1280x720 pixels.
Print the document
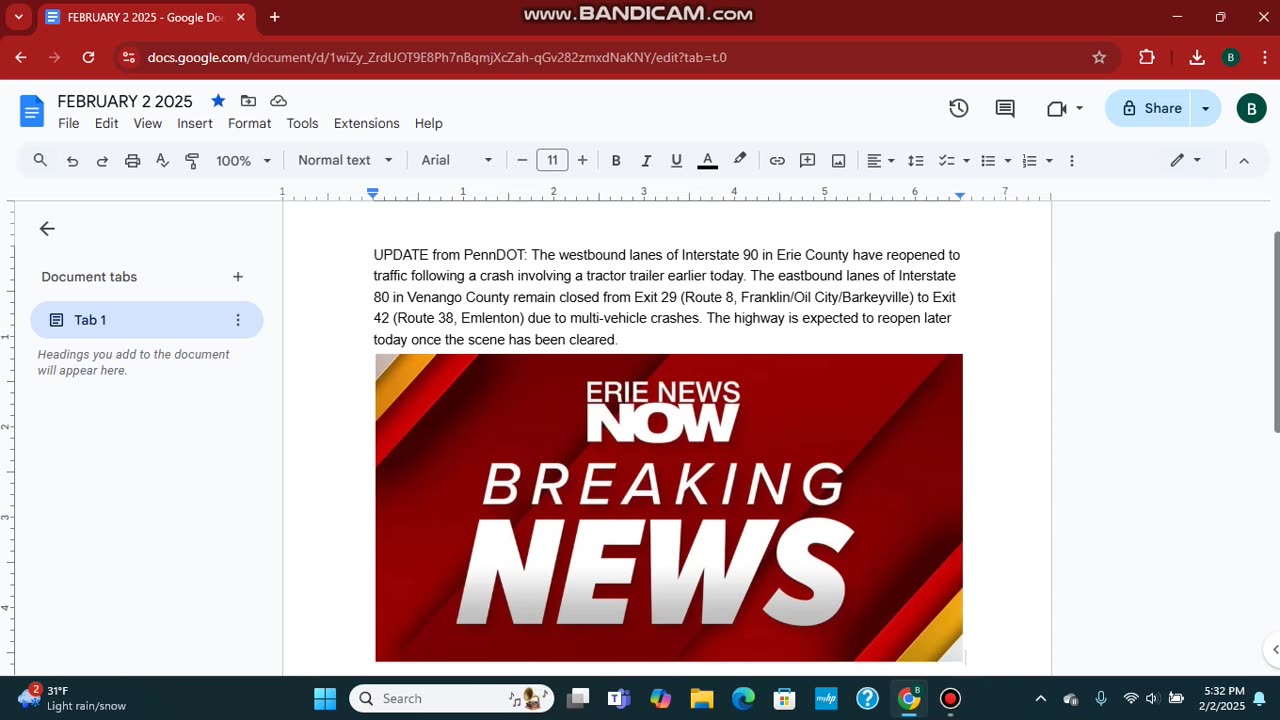pos(132,160)
